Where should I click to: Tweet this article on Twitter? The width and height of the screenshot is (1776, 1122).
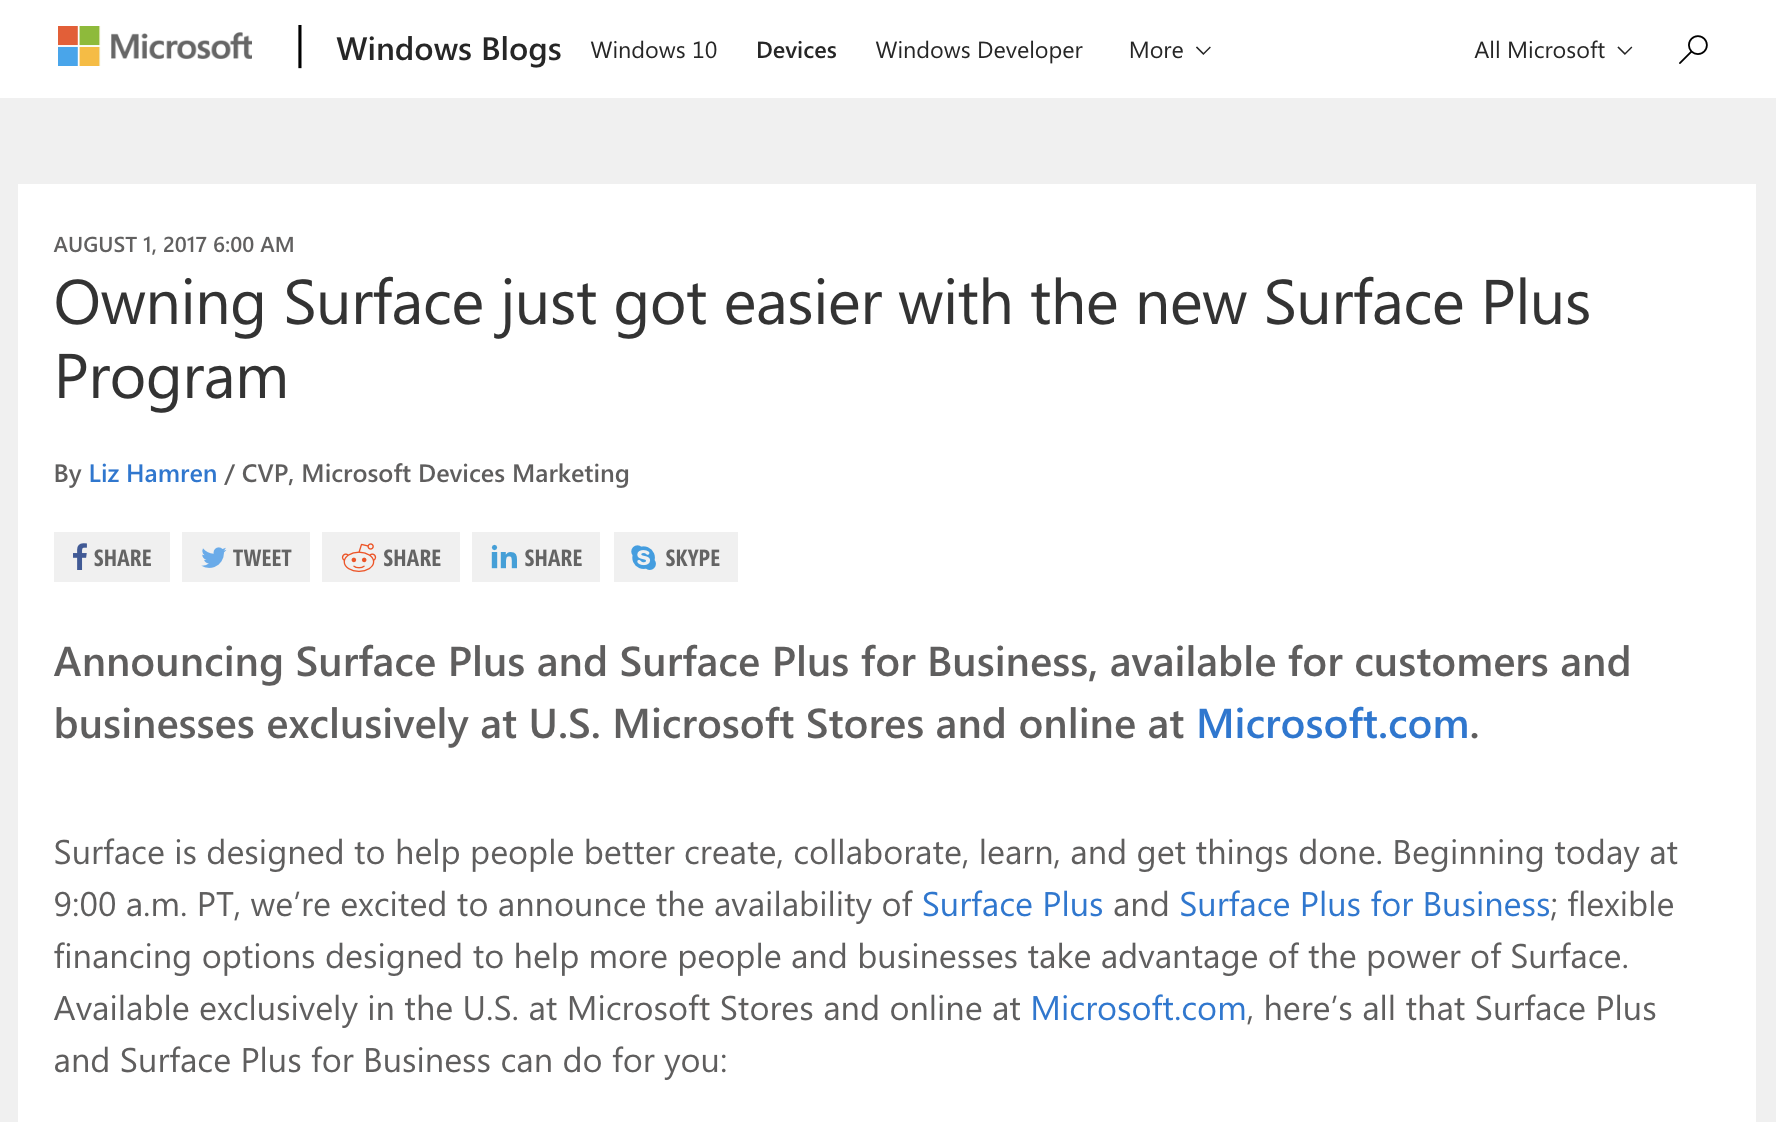pos(246,557)
